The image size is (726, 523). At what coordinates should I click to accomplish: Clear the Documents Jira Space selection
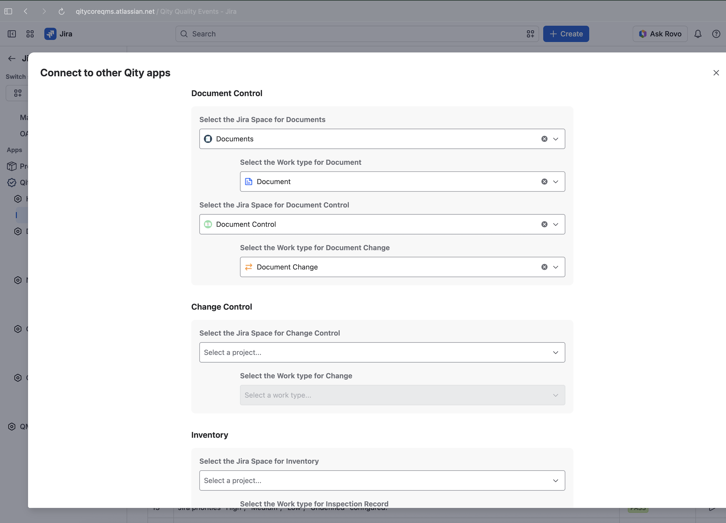coord(544,139)
